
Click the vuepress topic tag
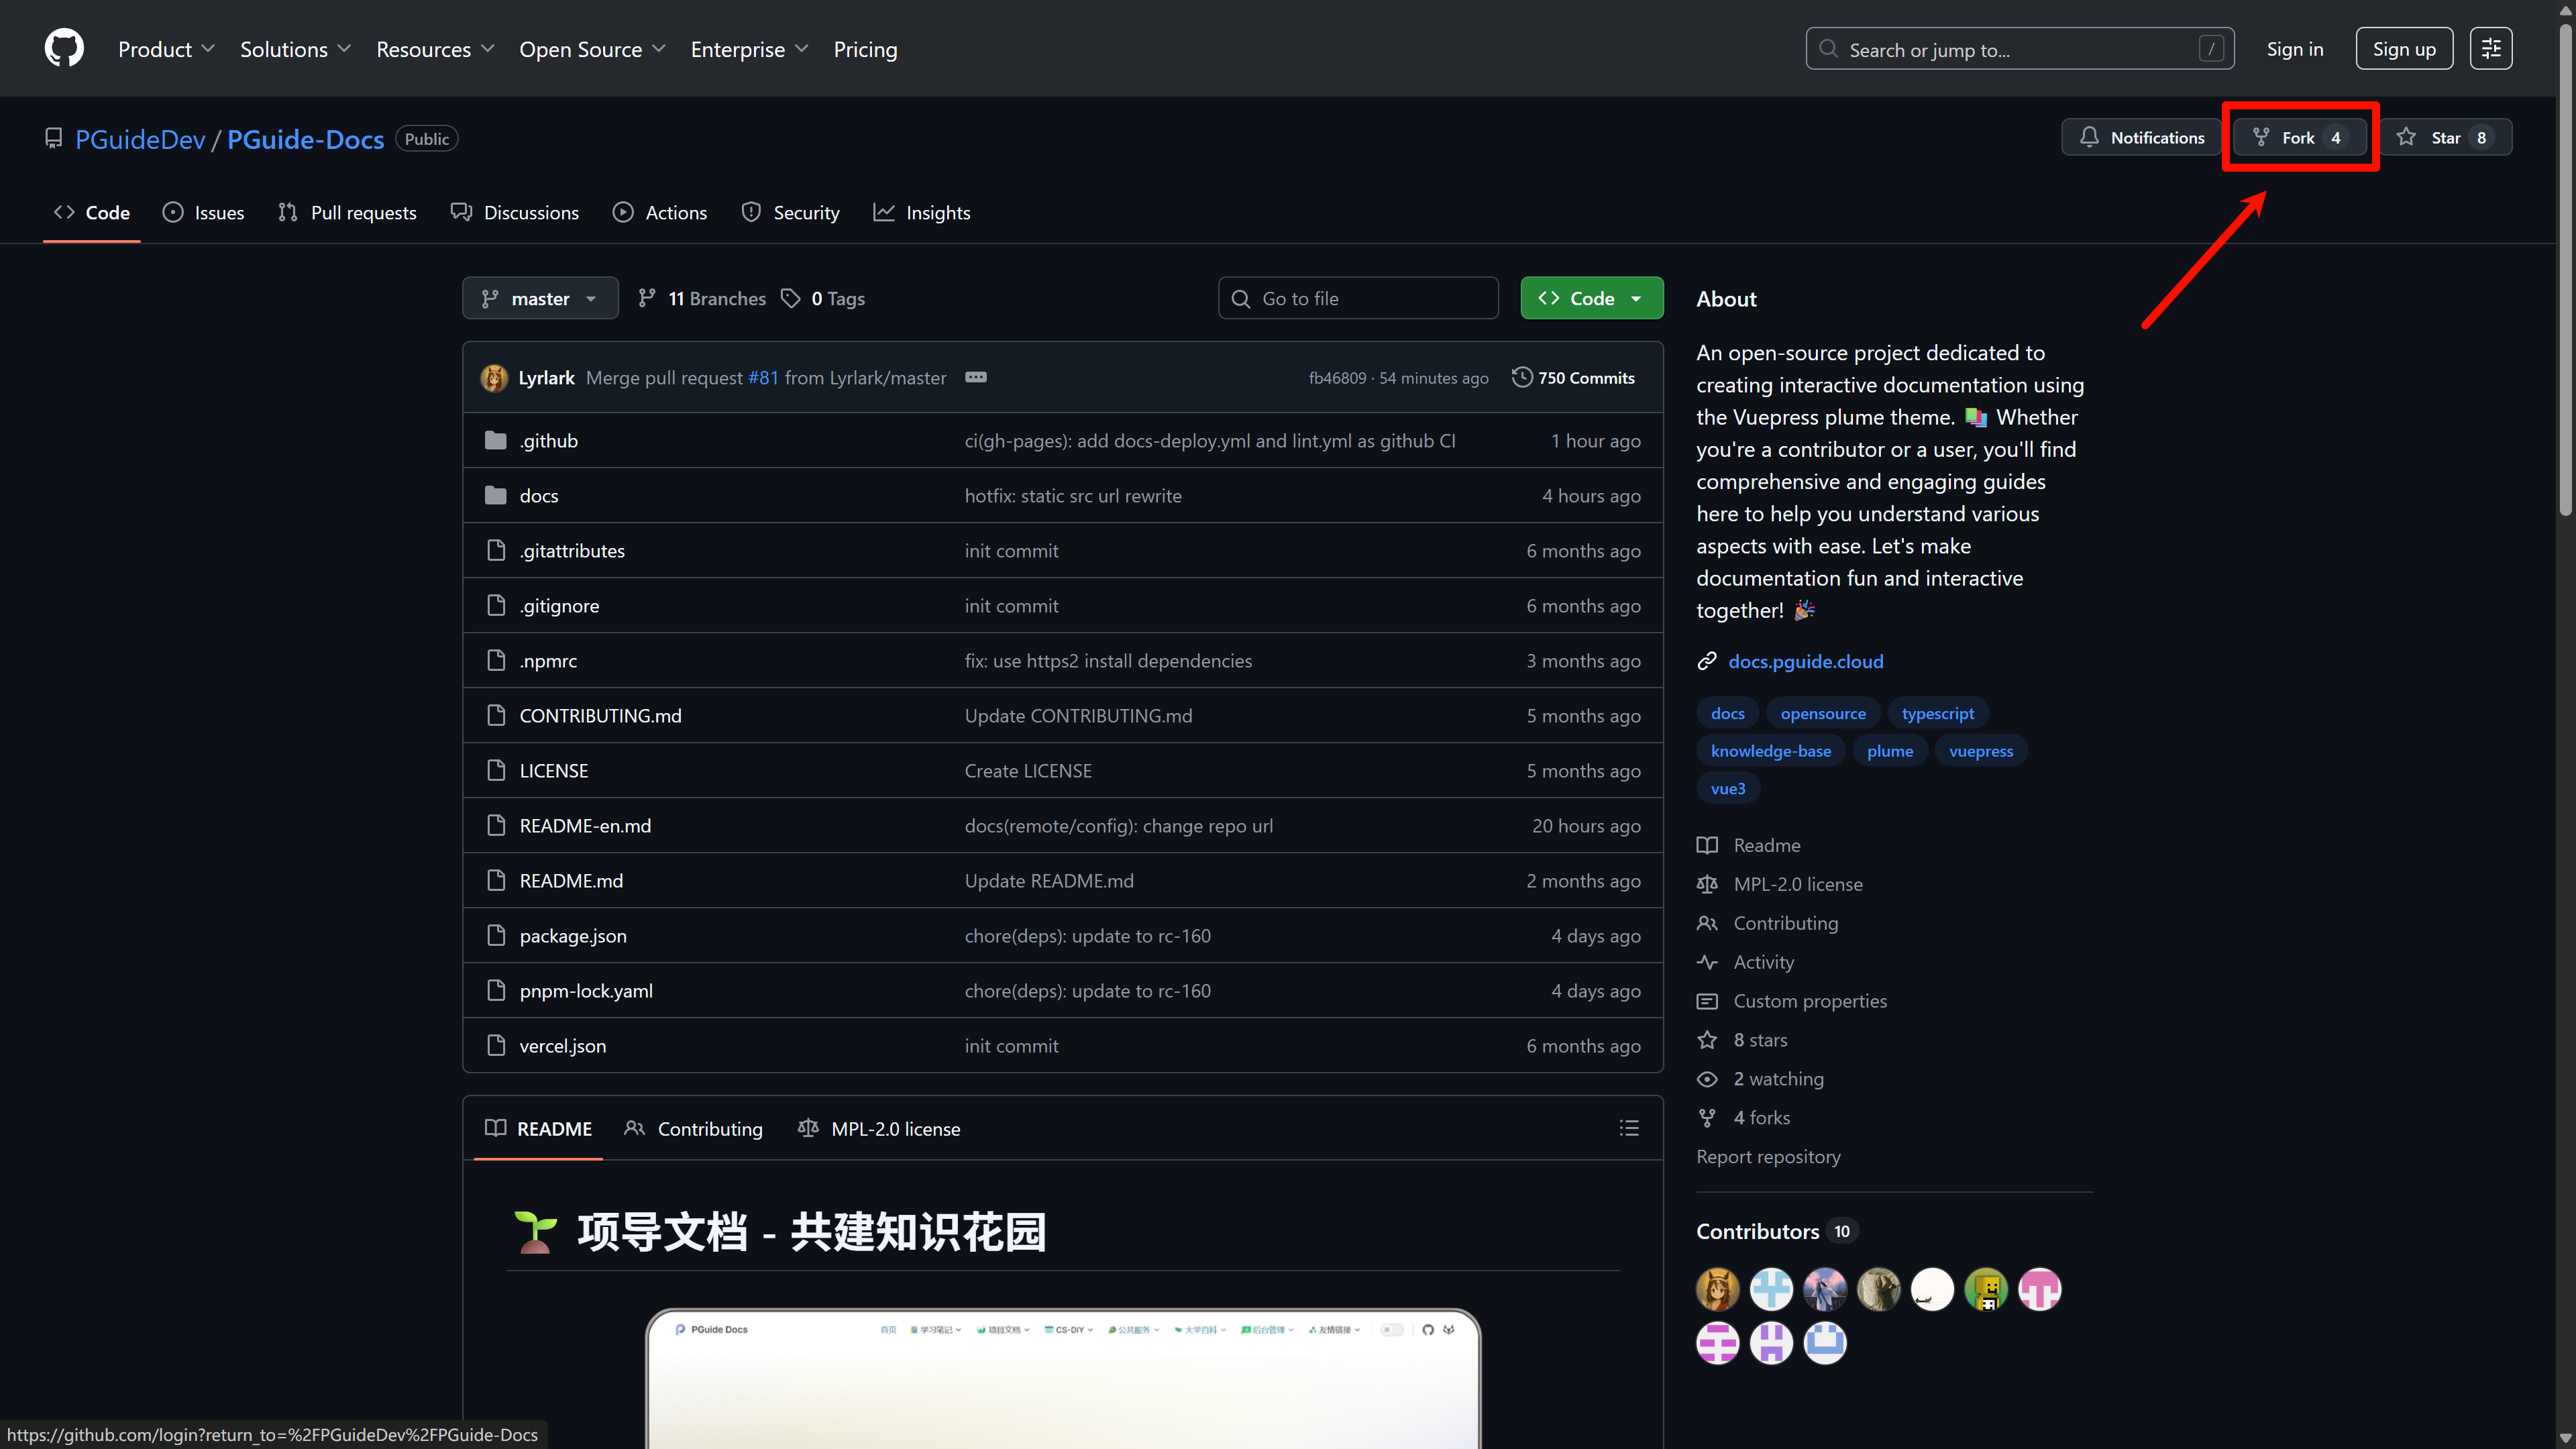tap(1980, 751)
